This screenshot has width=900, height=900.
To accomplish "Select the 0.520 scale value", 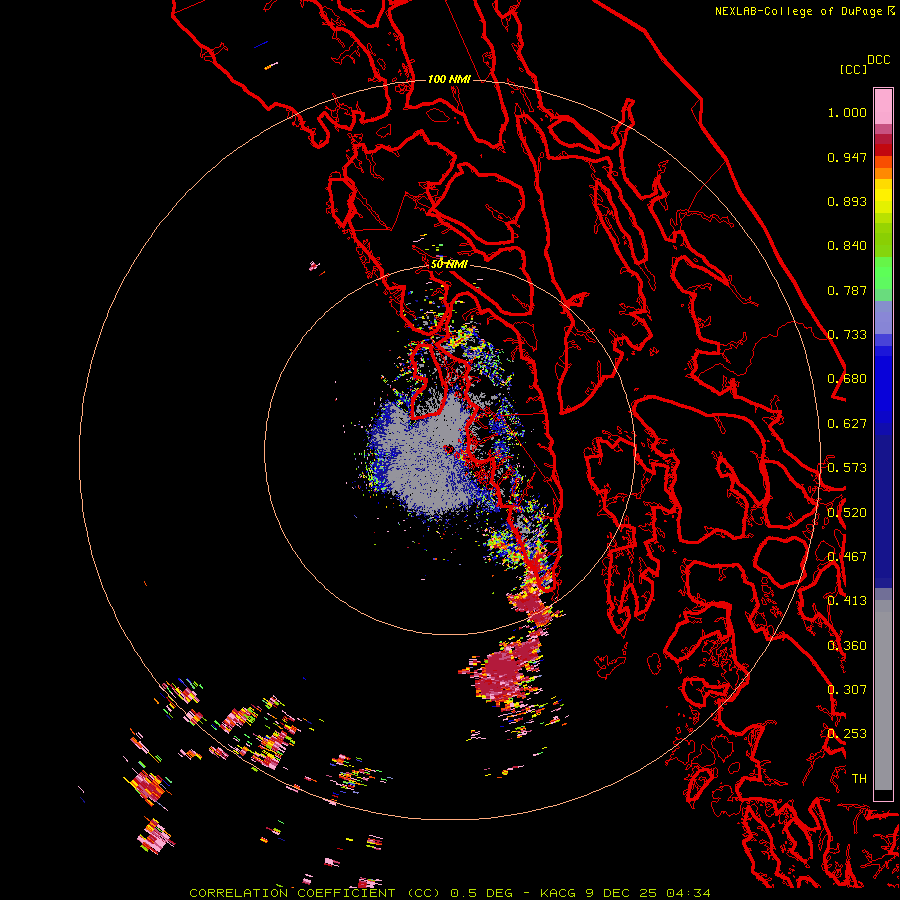I will click(x=847, y=513).
